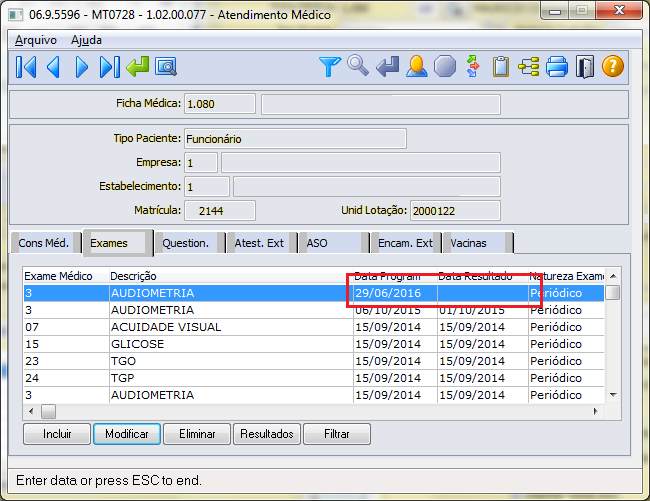Switch to Encam. Ext tab

tap(406, 243)
